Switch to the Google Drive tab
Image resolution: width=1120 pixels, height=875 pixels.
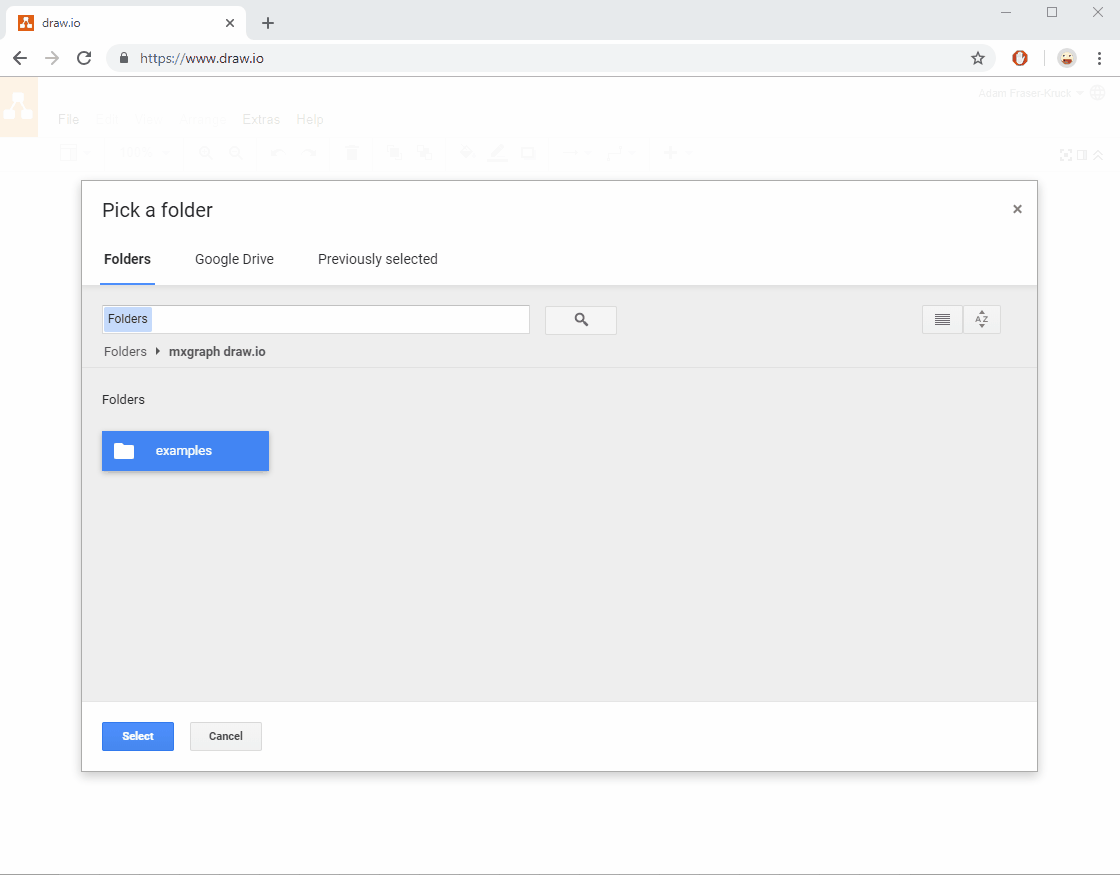click(234, 259)
